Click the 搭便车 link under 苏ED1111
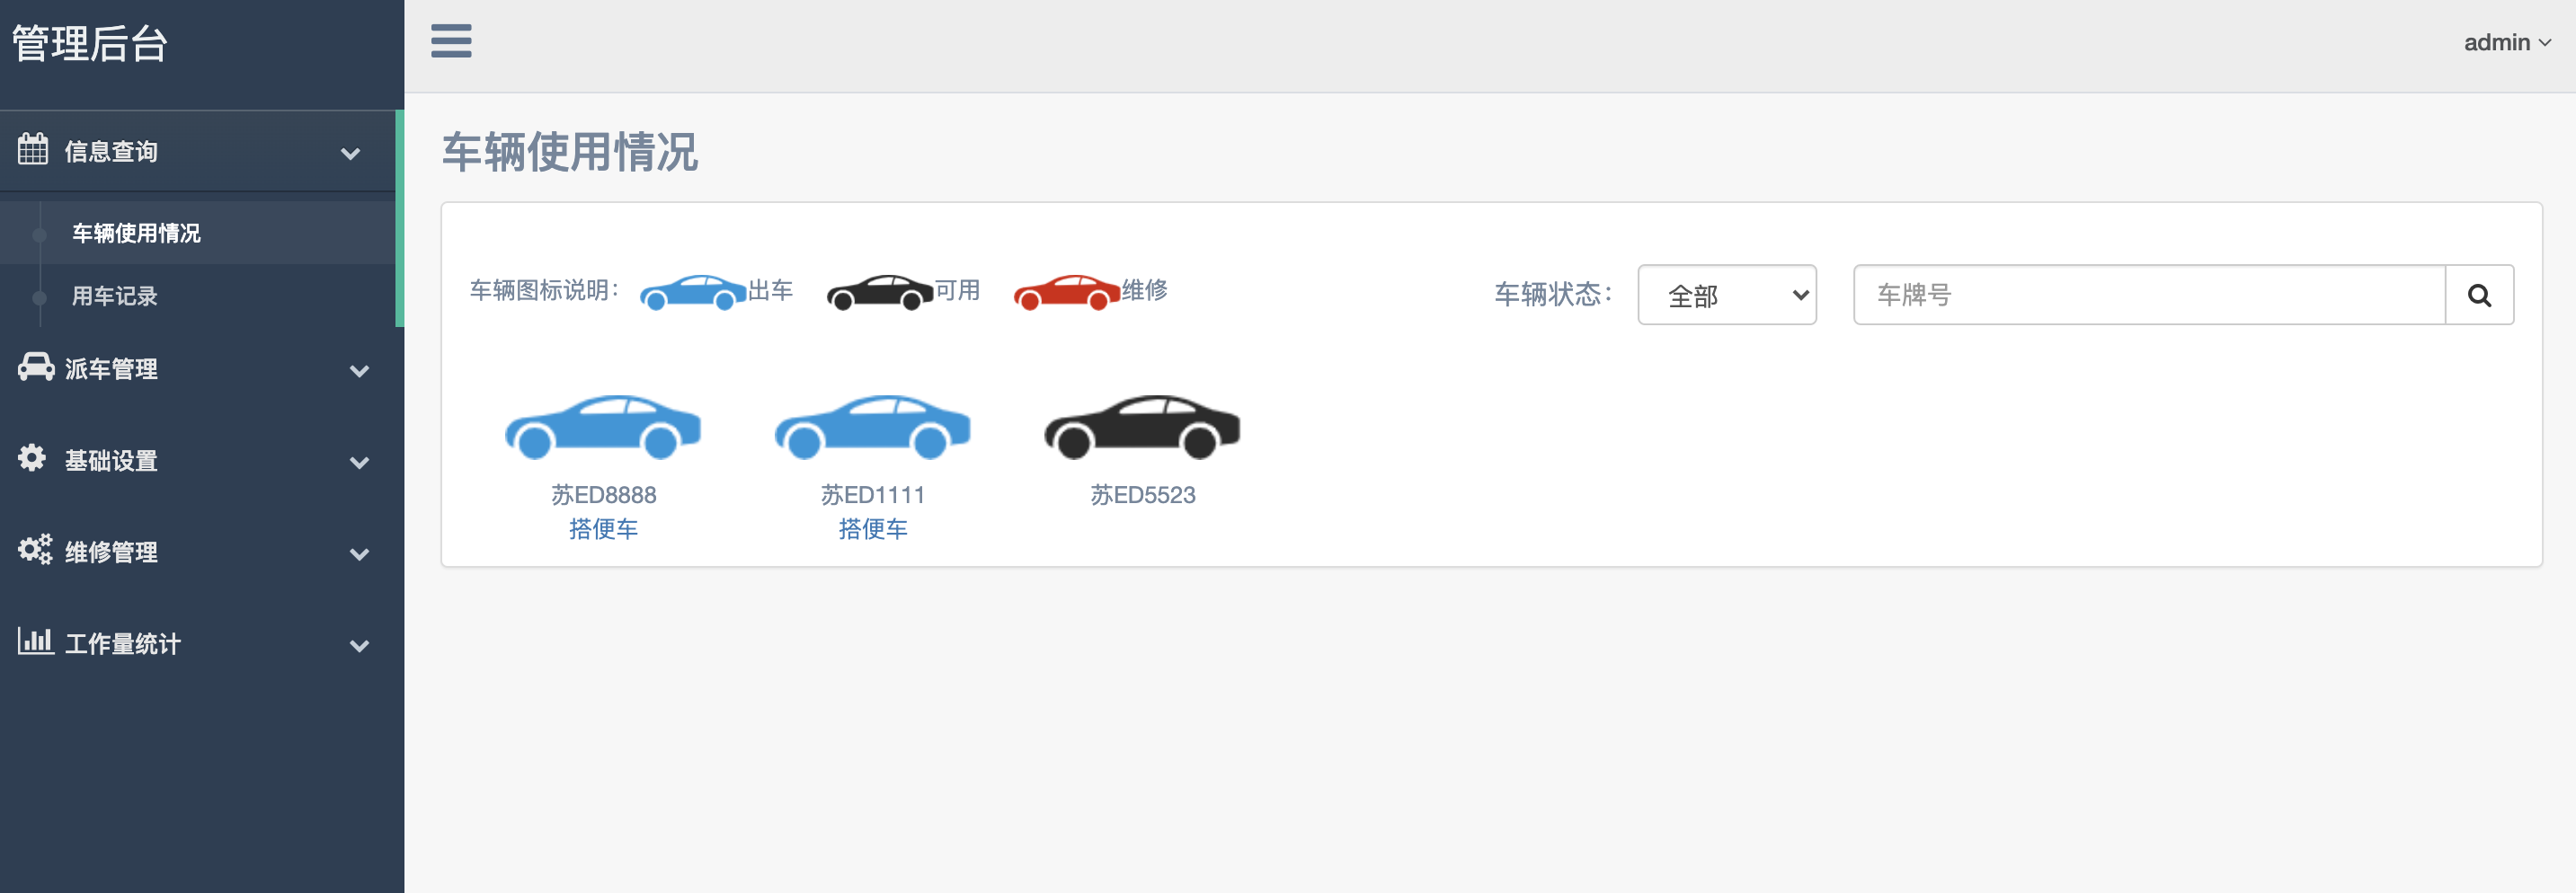Image resolution: width=2576 pixels, height=893 pixels. point(873,529)
